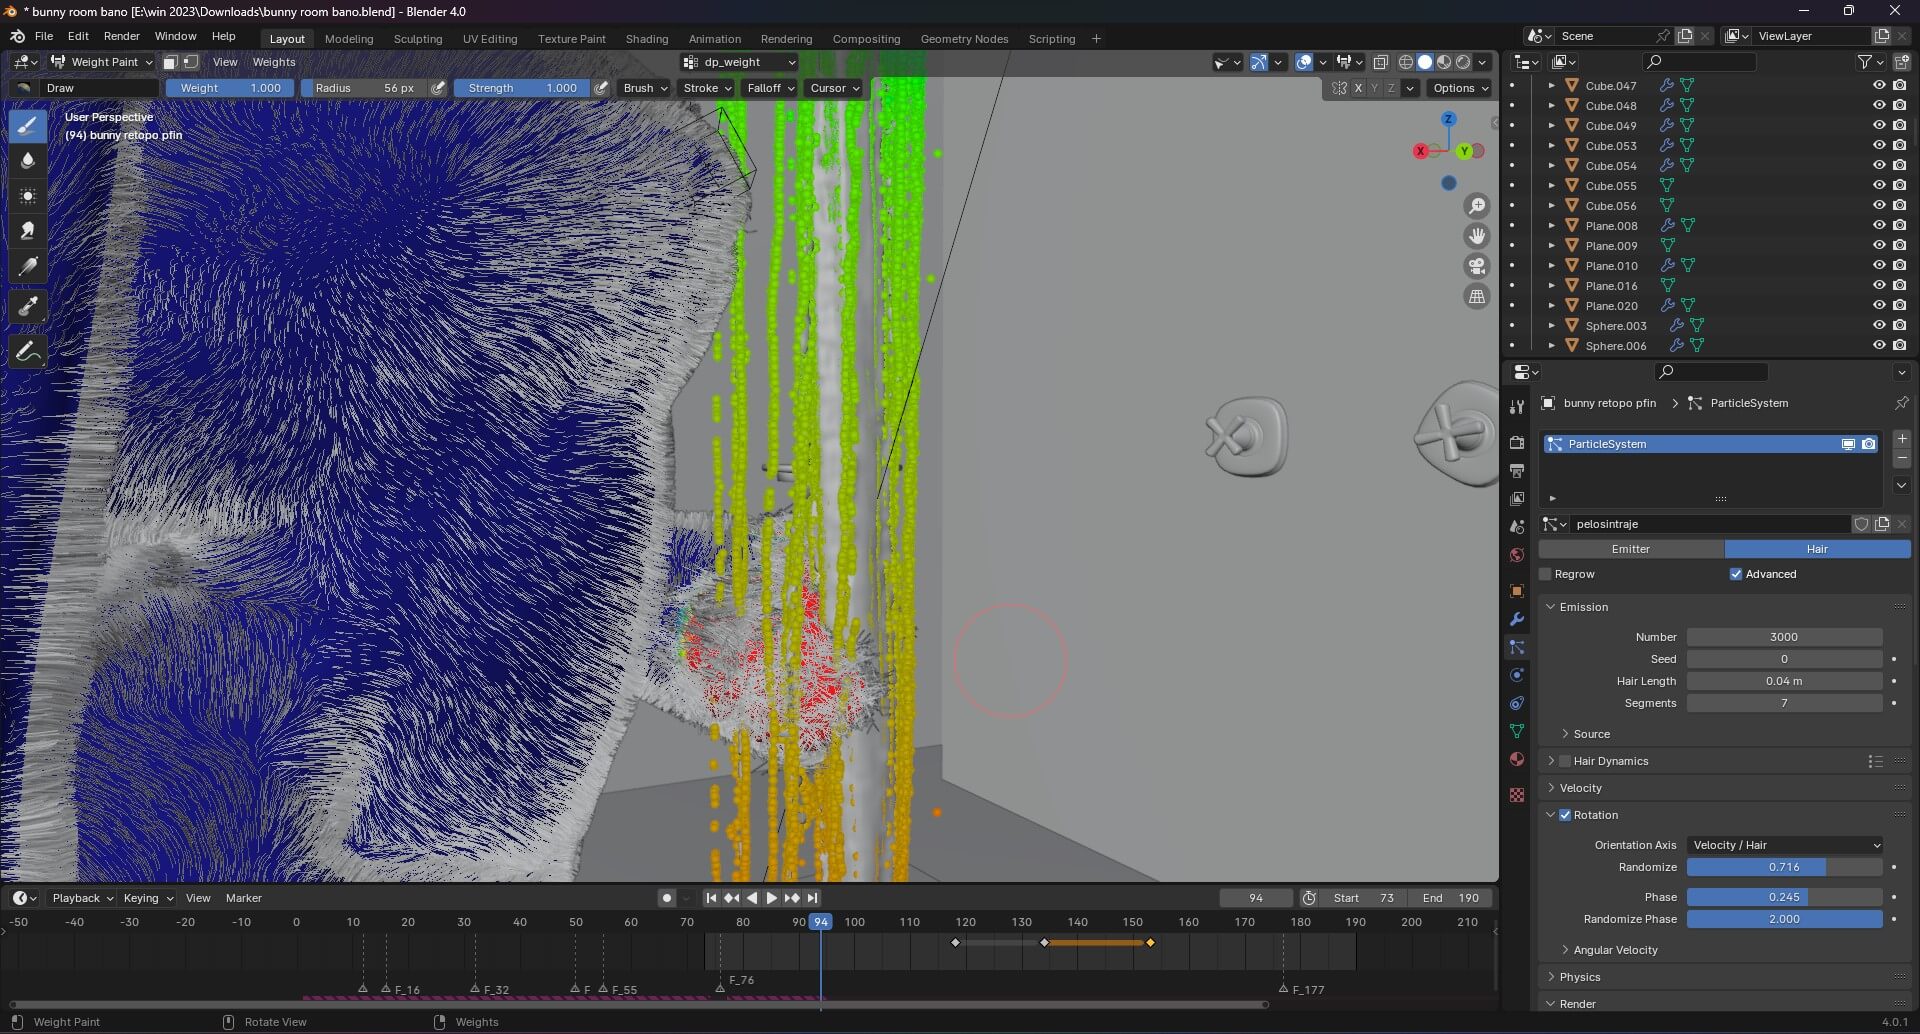Open the Material properties tab
1920x1034 pixels.
click(x=1517, y=759)
